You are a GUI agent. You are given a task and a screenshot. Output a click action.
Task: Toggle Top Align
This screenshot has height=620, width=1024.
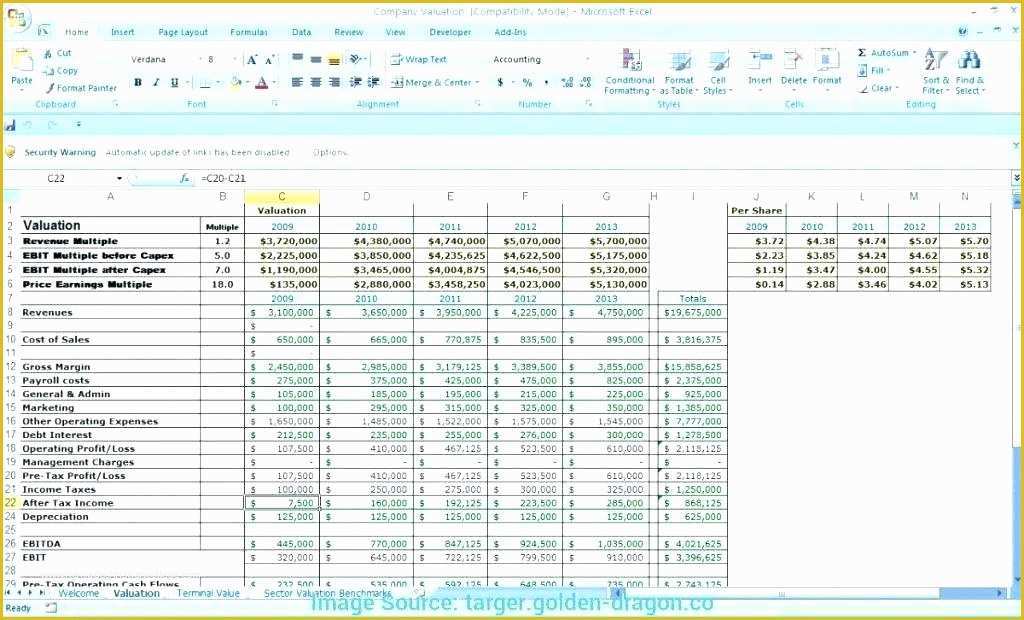(298, 59)
